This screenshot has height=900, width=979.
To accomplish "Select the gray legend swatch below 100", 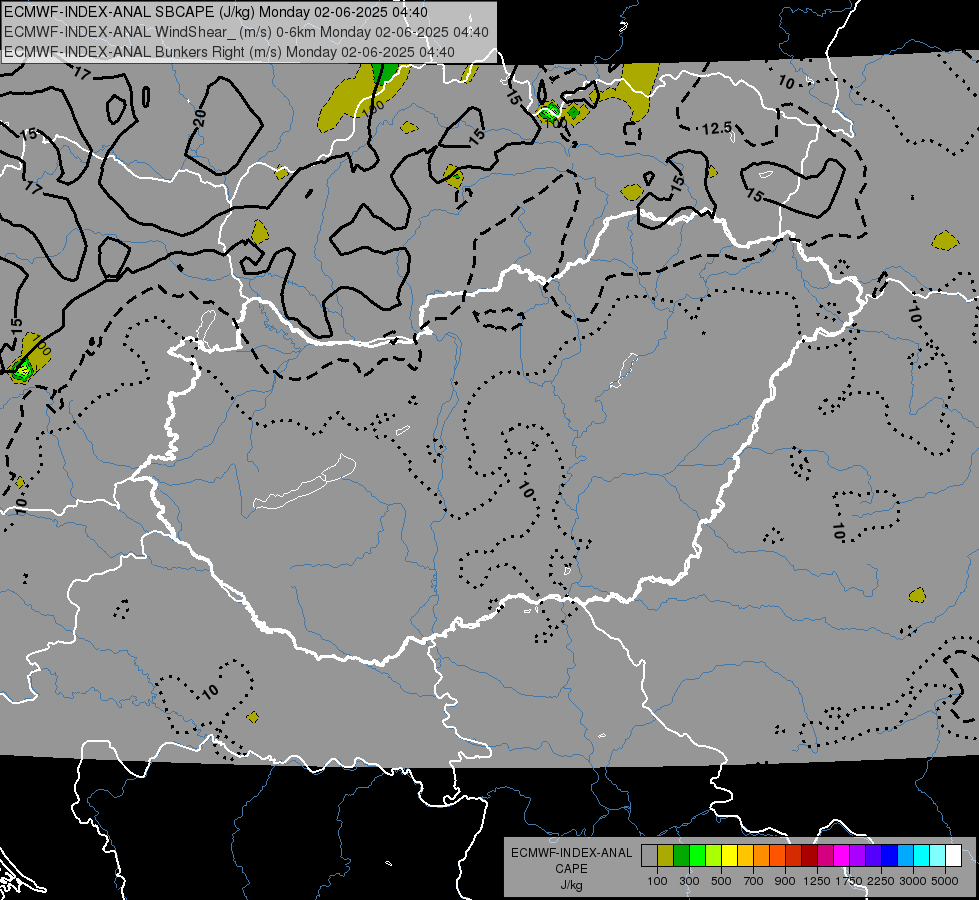I will click(x=649, y=856).
